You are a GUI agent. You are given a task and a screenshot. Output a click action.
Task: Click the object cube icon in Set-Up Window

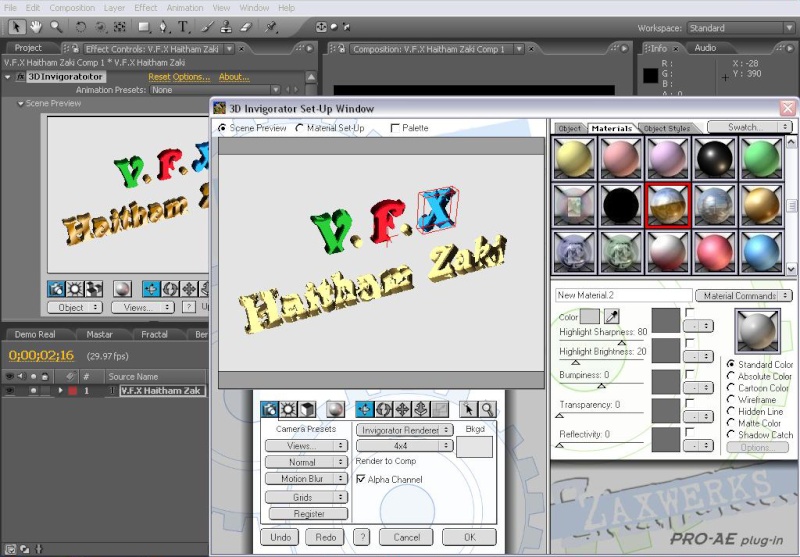307,409
